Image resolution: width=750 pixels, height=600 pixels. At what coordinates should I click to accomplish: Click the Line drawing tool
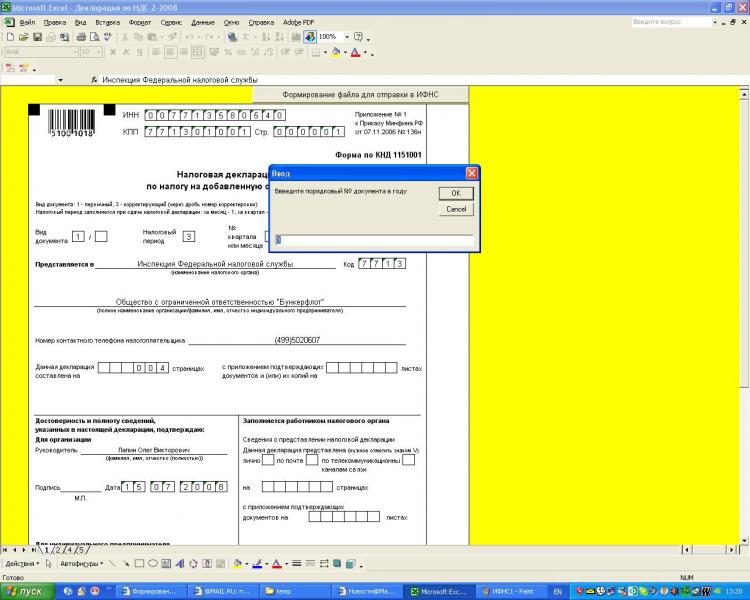tap(112, 564)
